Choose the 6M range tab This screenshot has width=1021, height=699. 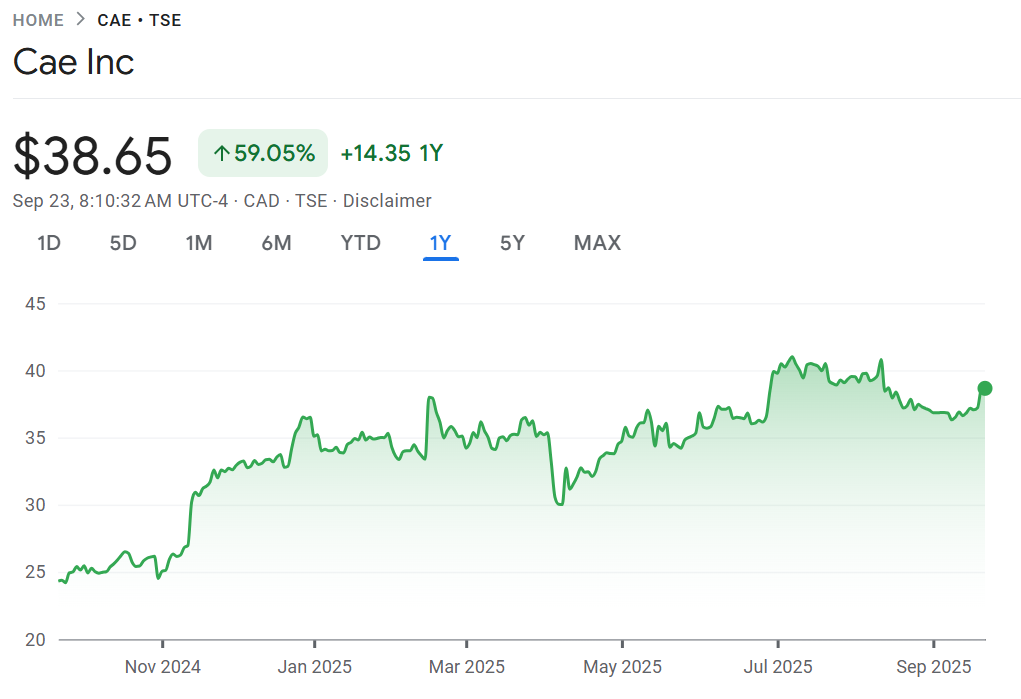pos(276,243)
